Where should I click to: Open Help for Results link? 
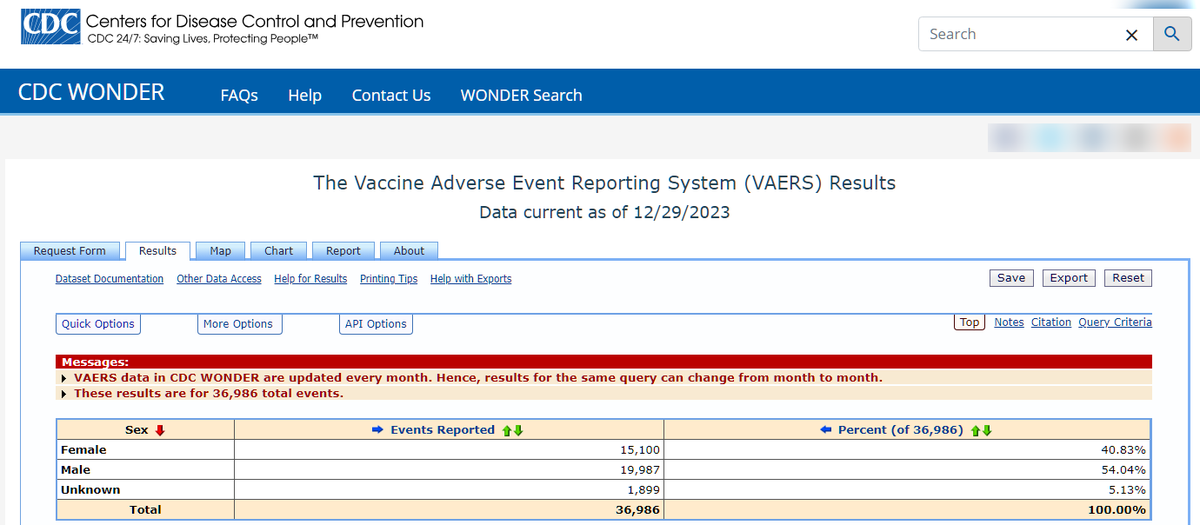pos(310,279)
